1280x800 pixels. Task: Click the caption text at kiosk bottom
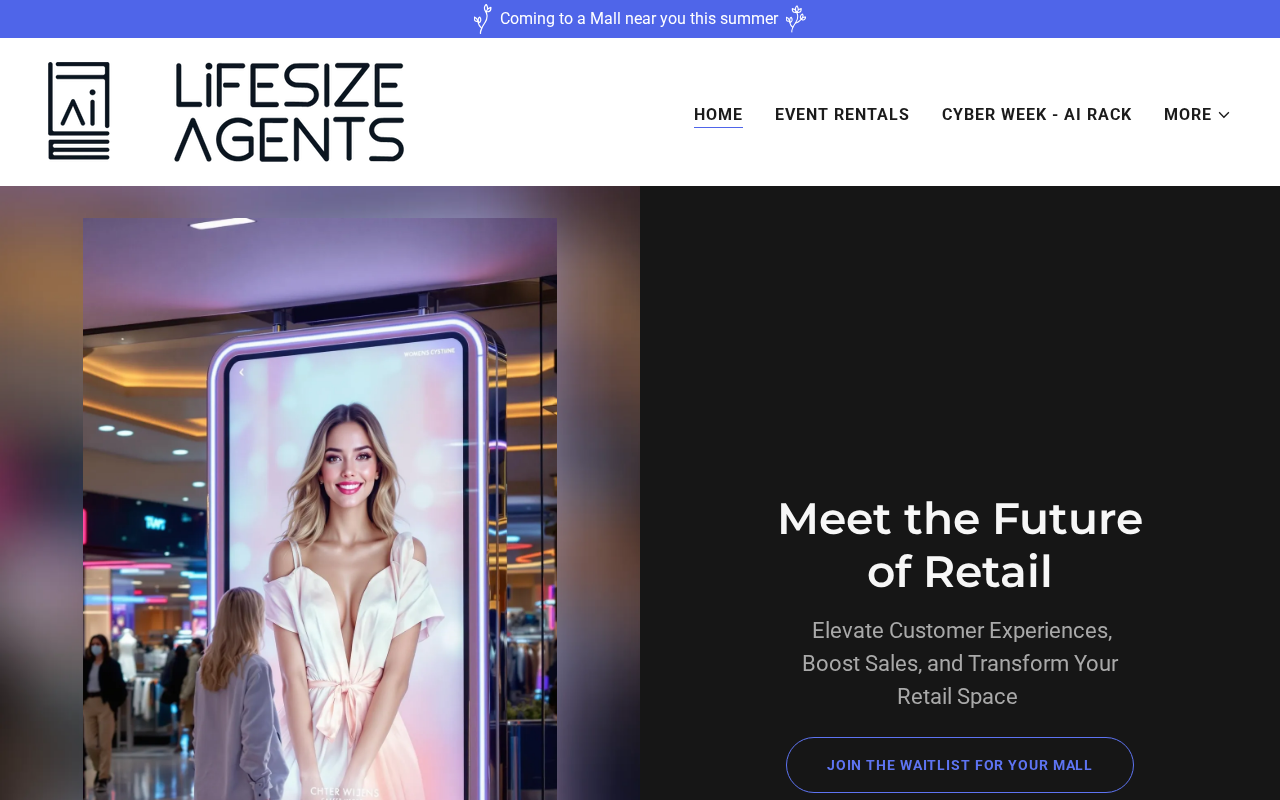345,792
